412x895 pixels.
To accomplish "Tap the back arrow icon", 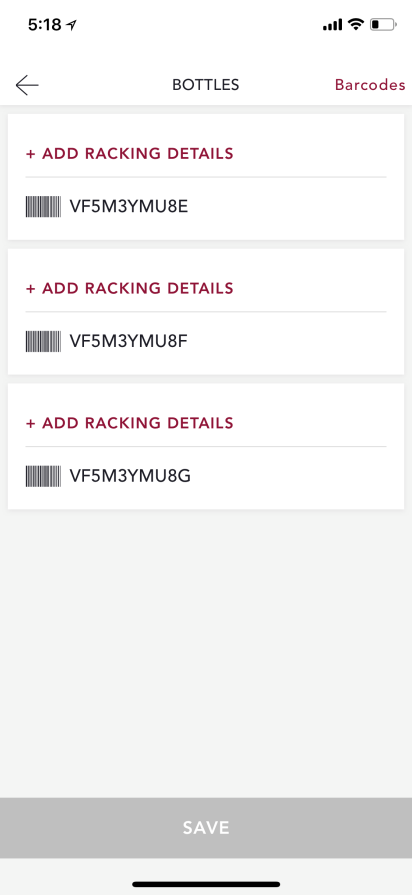I will click(x=27, y=85).
